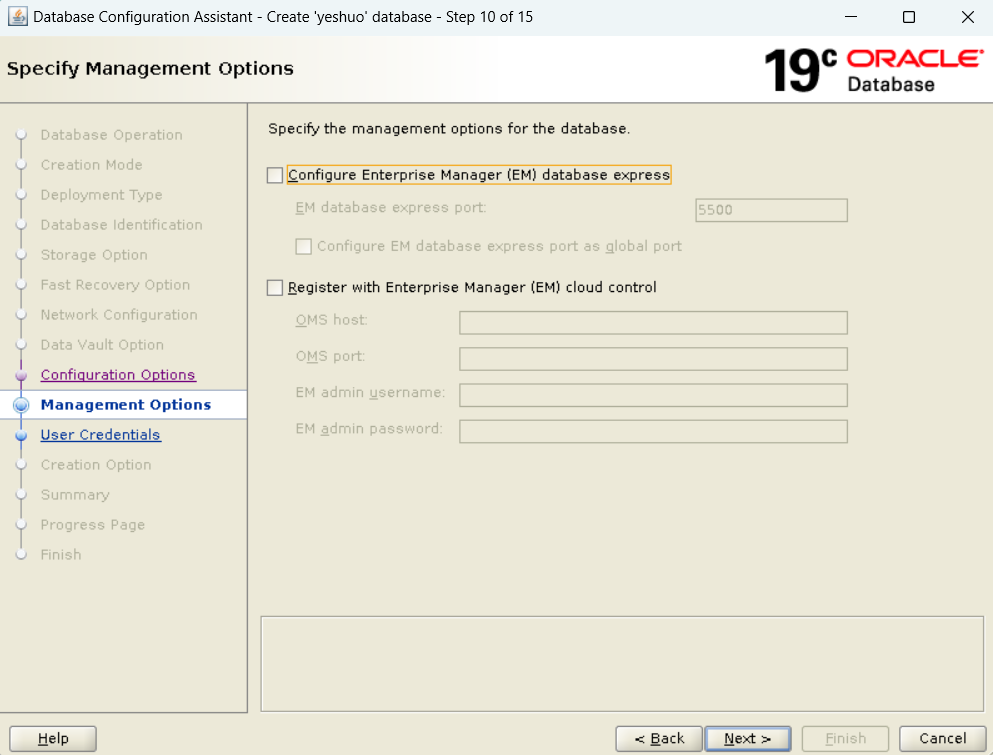Open Help for this wizard page
993x755 pixels.
tap(53, 739)
